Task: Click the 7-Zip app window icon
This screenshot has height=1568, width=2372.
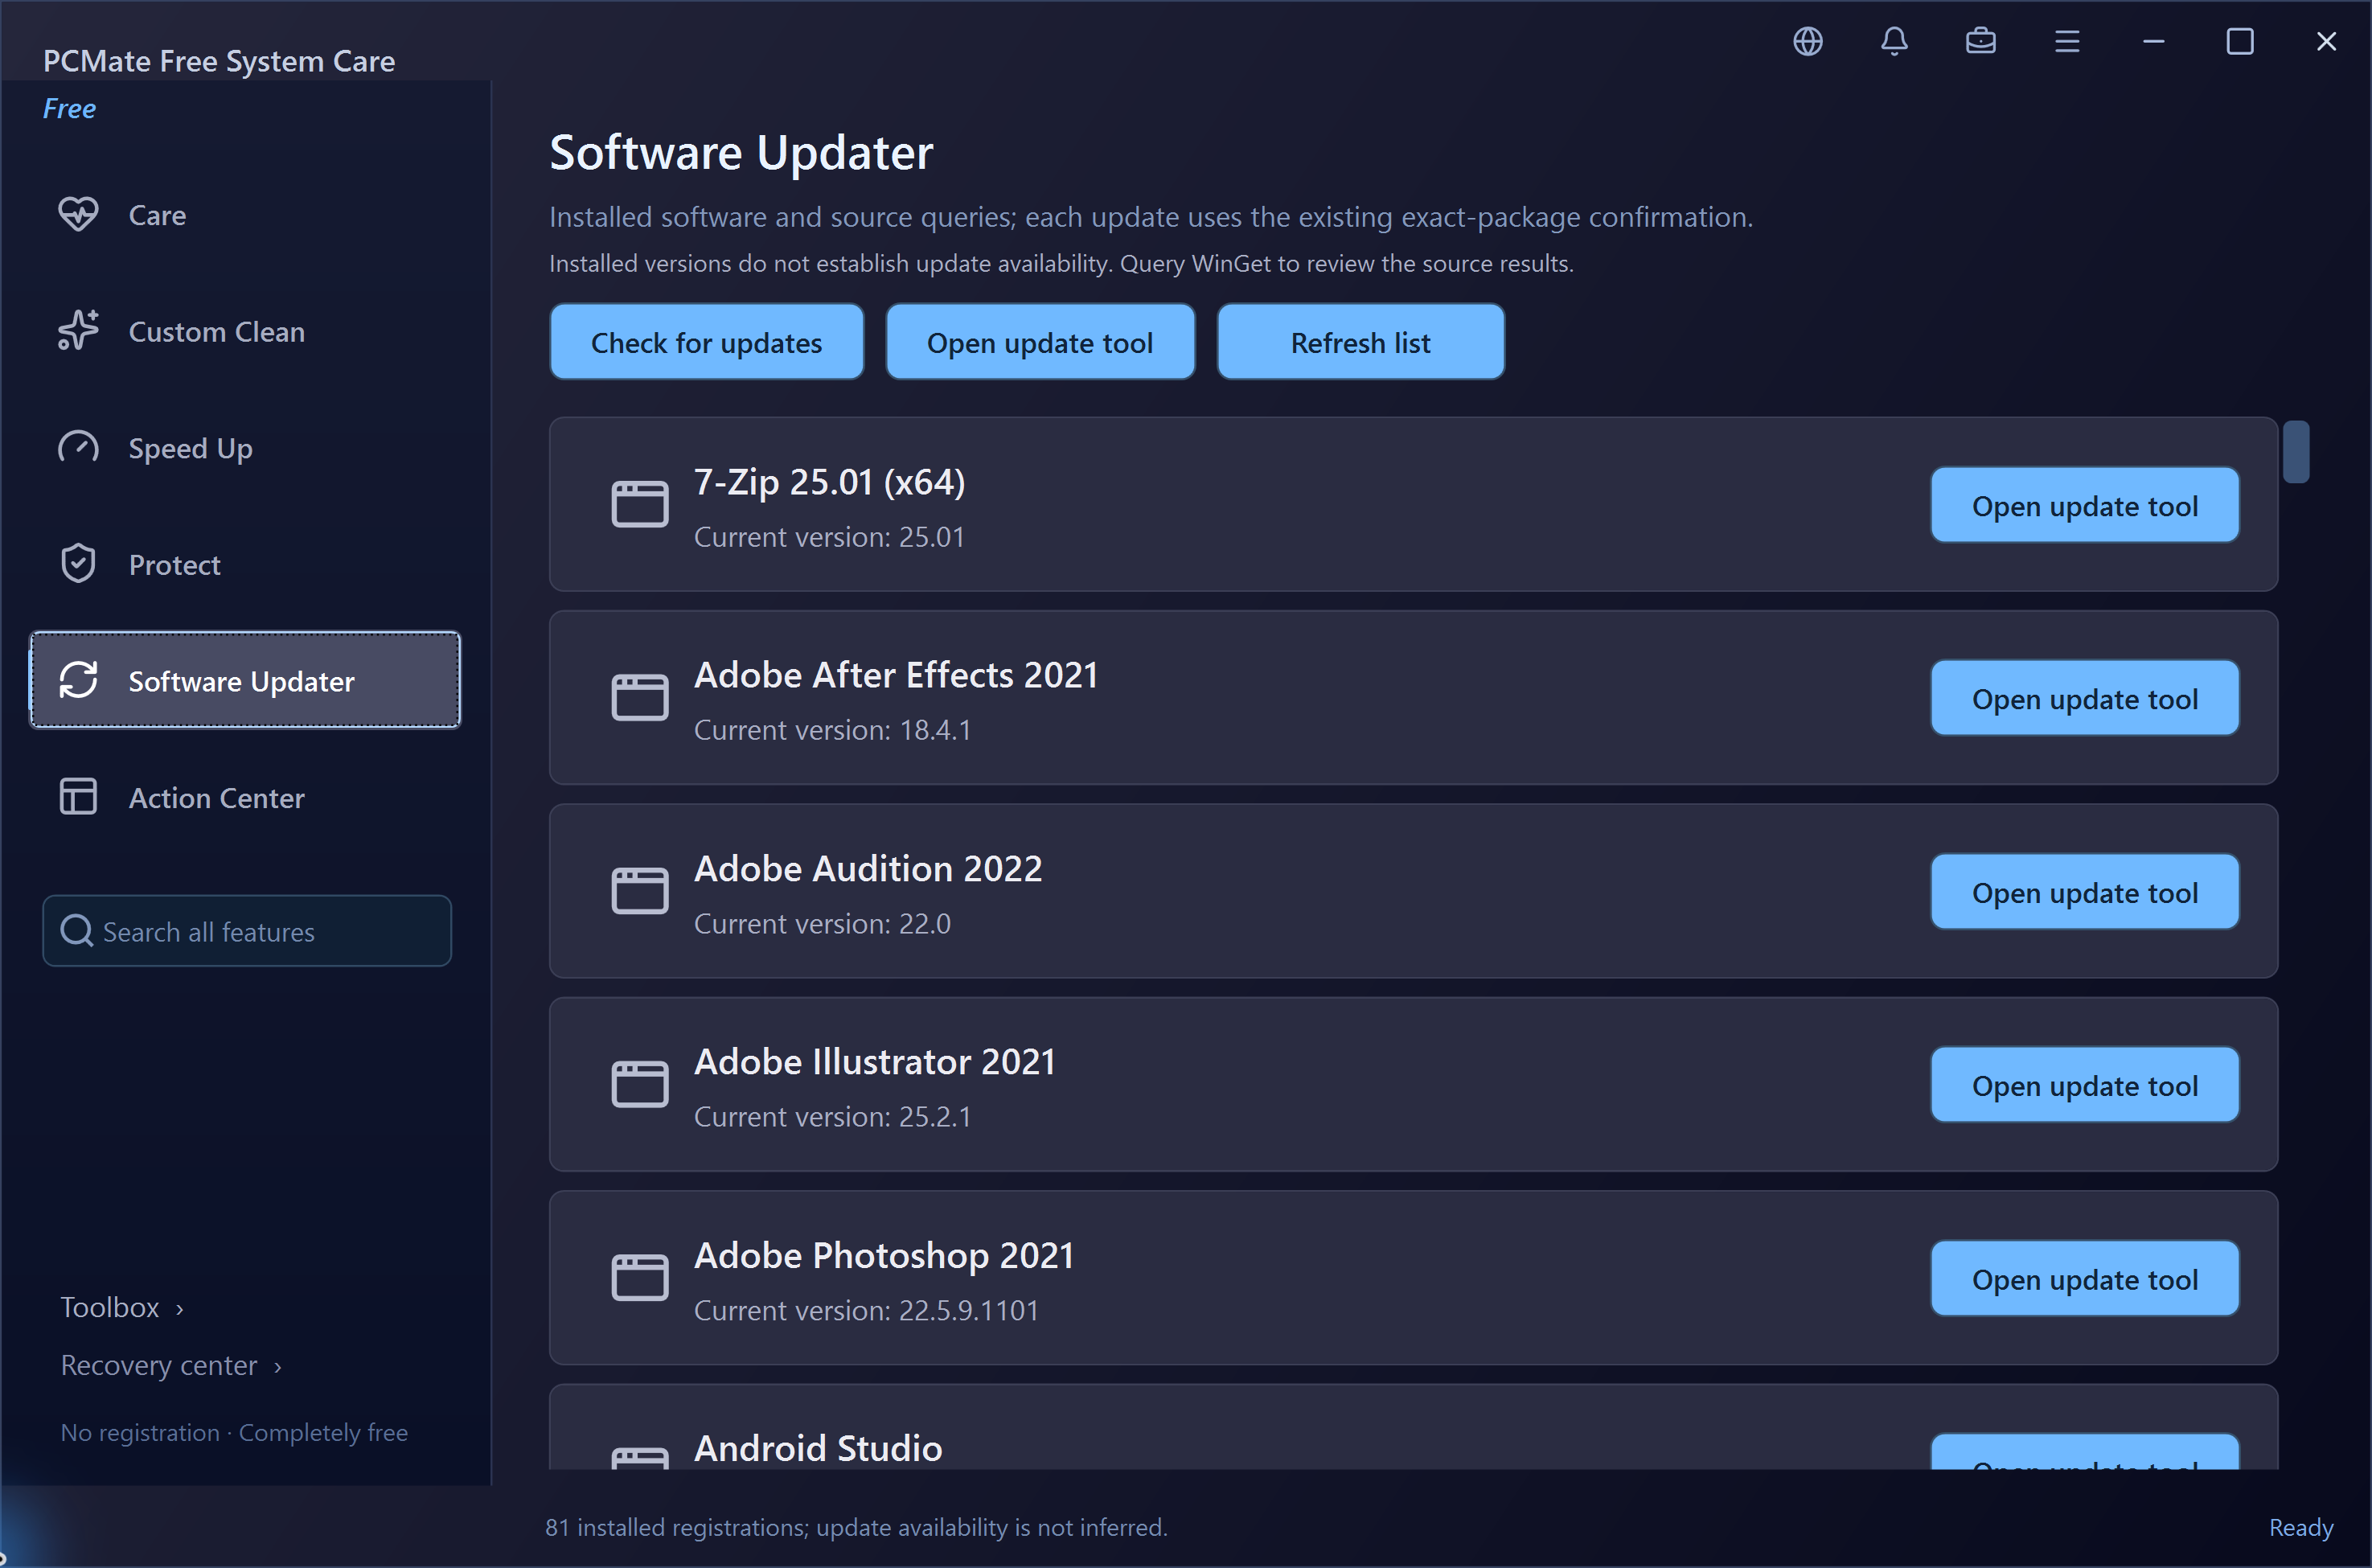Action: pos(640,503)
